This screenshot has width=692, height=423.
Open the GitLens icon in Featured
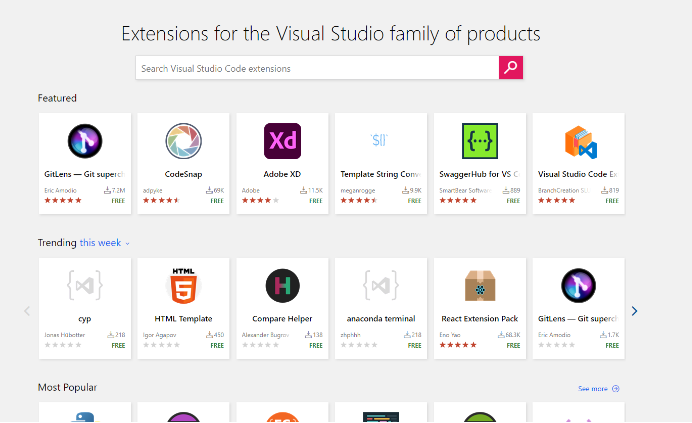tap(85, 141)
